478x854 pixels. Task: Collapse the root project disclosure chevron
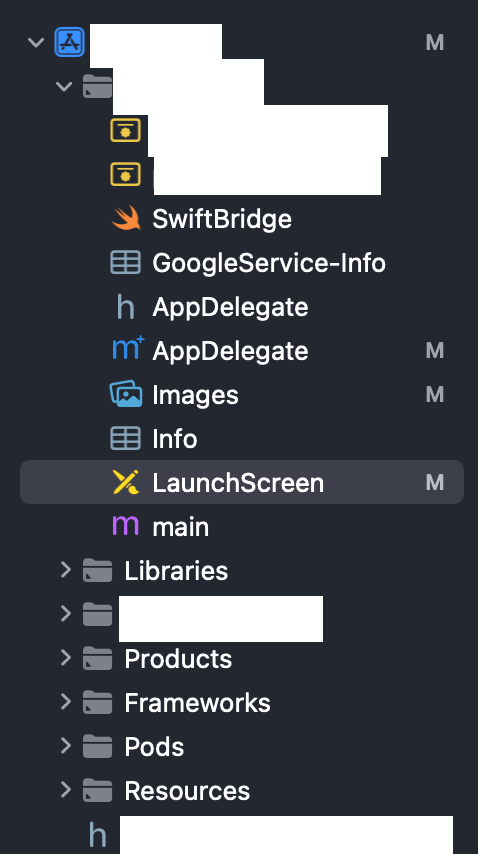36,42
